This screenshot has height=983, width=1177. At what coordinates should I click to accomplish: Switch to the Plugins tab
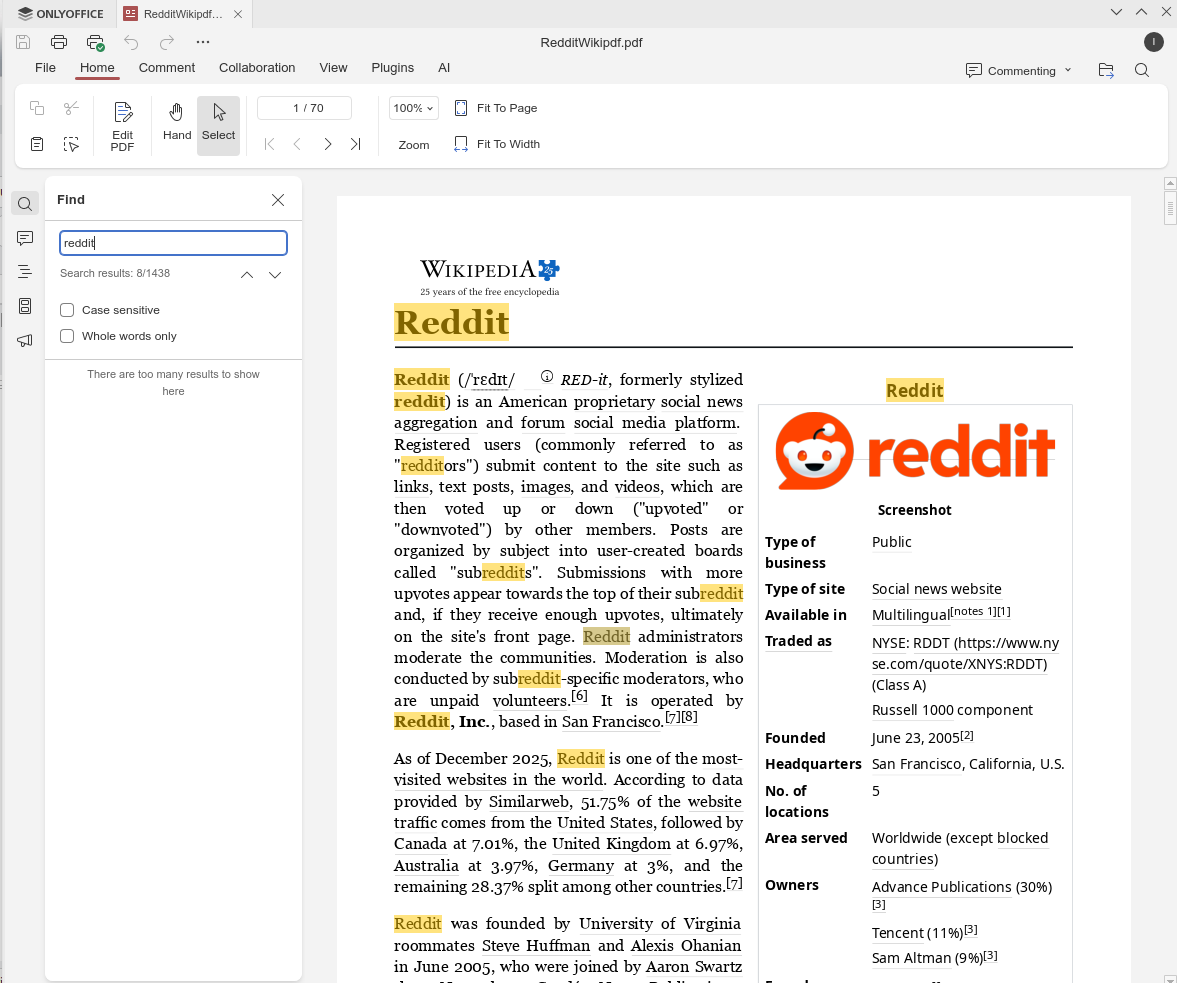[x=393, y=68]
